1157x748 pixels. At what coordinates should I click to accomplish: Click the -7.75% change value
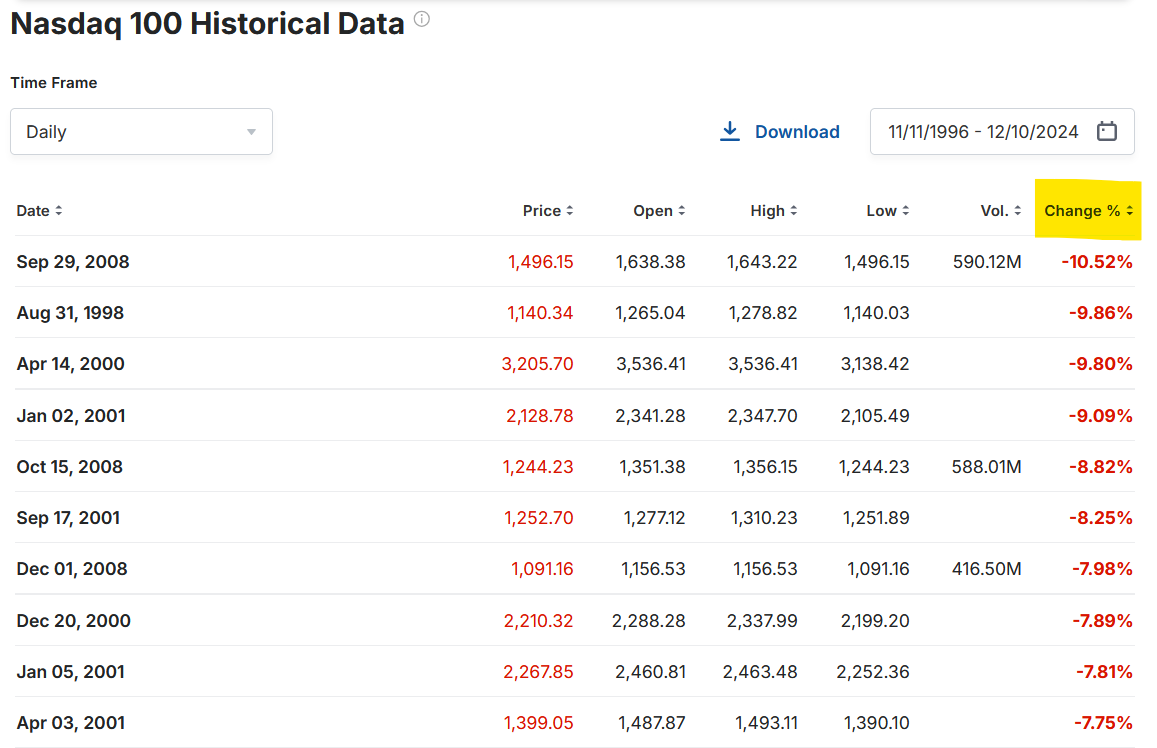pos(1103,723)
